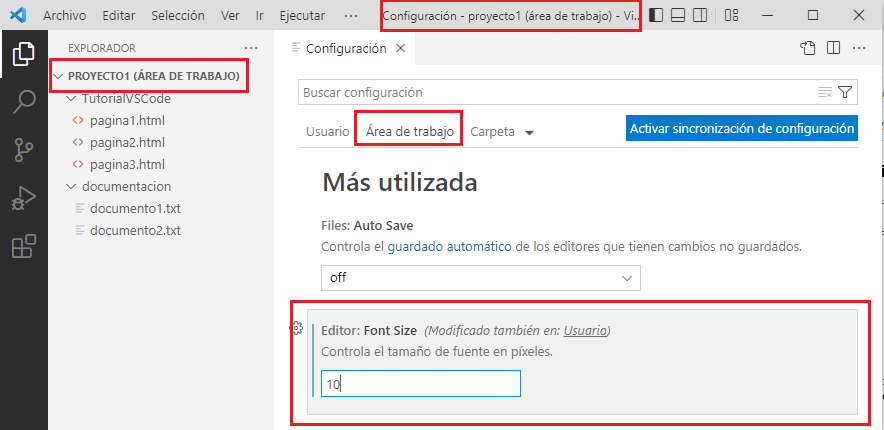Screen dimensions: 884x430
Task: Follow the Usuario link in Font Size
Action: [x=585, y=331]
